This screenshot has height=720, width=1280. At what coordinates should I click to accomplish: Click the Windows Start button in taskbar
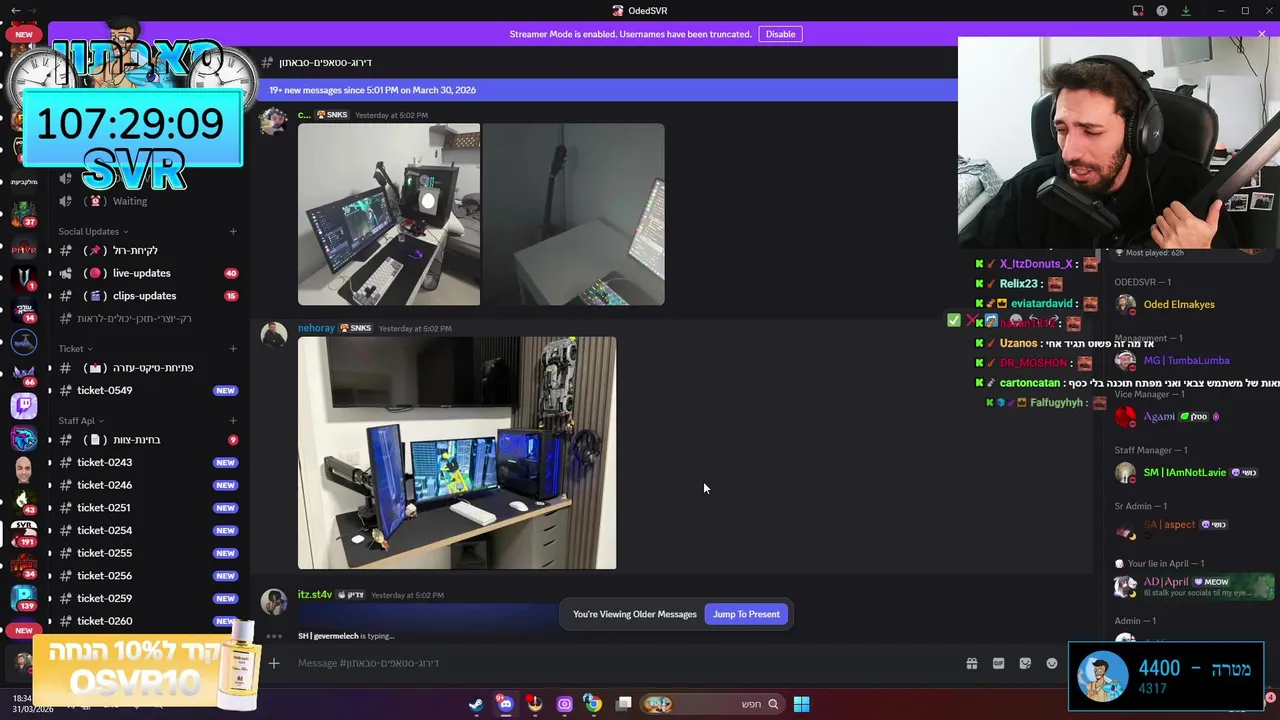801,704
